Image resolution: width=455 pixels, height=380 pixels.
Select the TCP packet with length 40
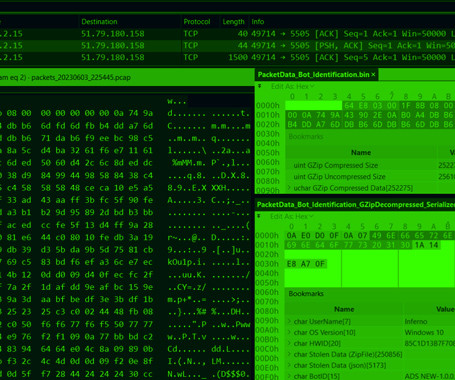click(x=227, y=34)
